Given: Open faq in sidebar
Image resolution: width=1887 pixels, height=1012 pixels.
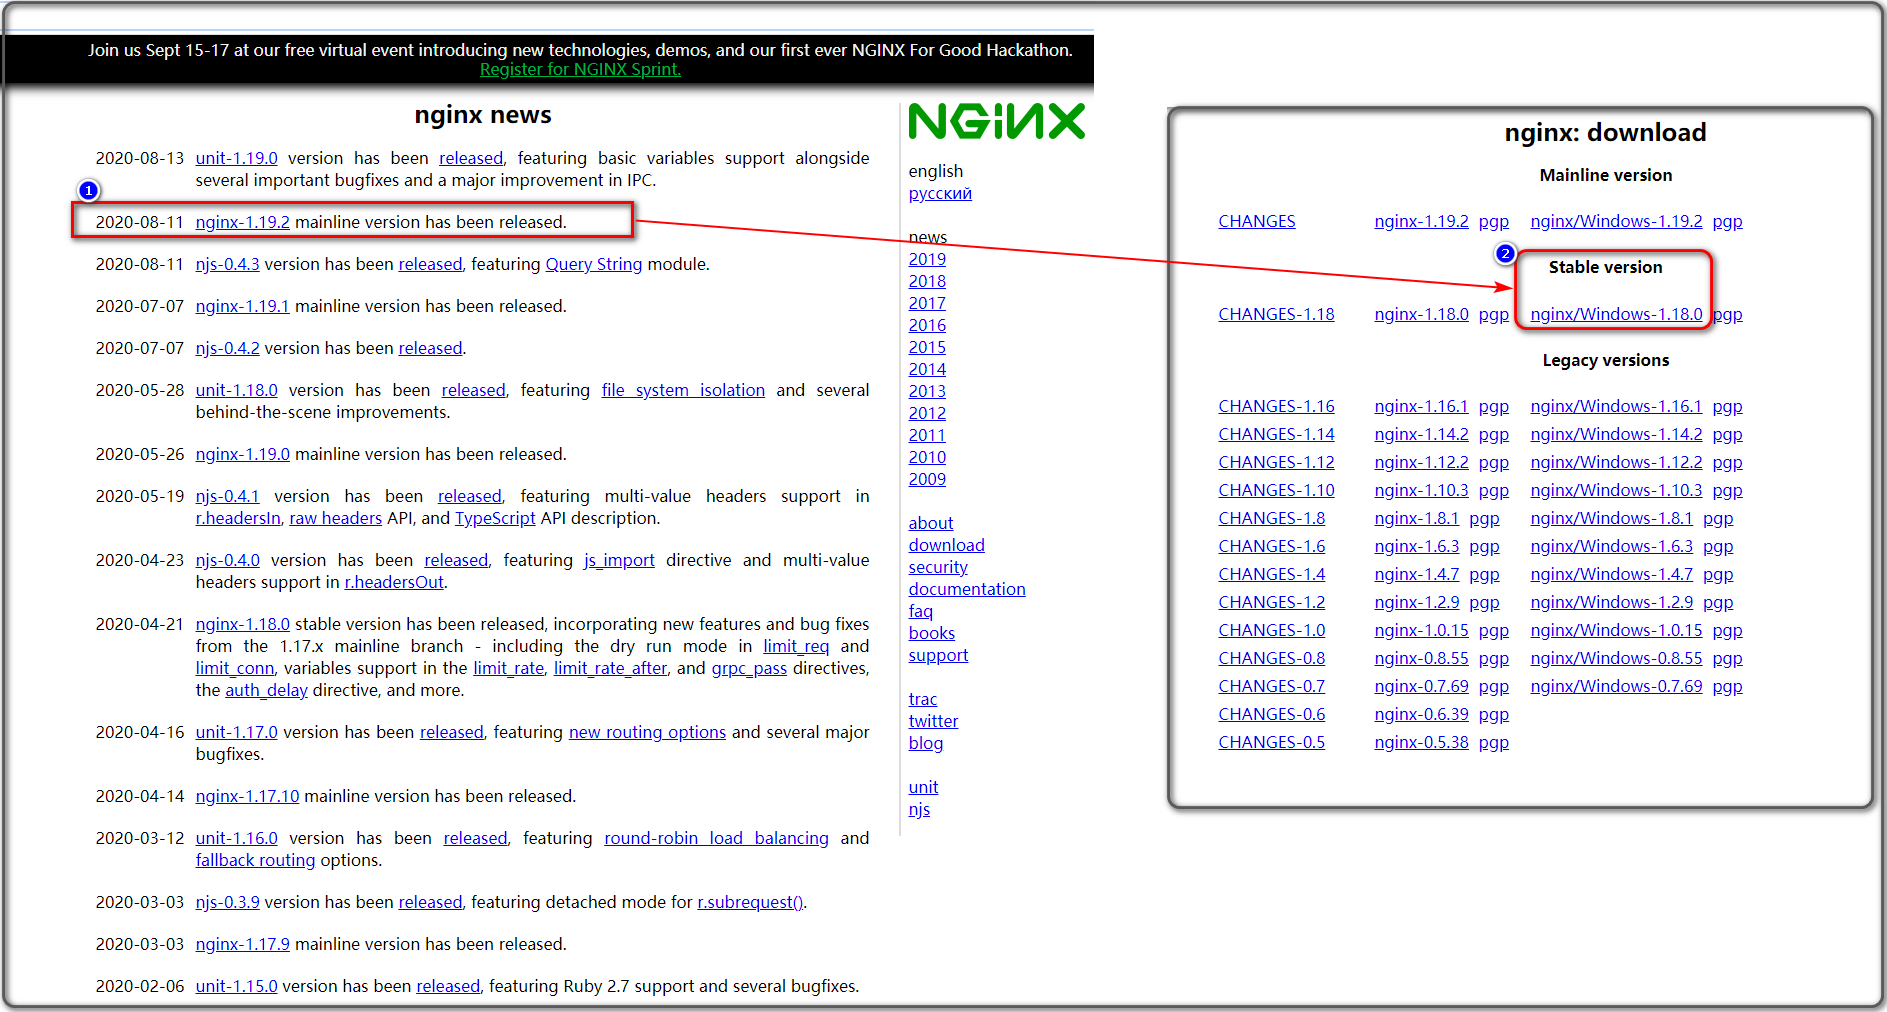Looking at the screenshot, I should click(x=920, y=611).
